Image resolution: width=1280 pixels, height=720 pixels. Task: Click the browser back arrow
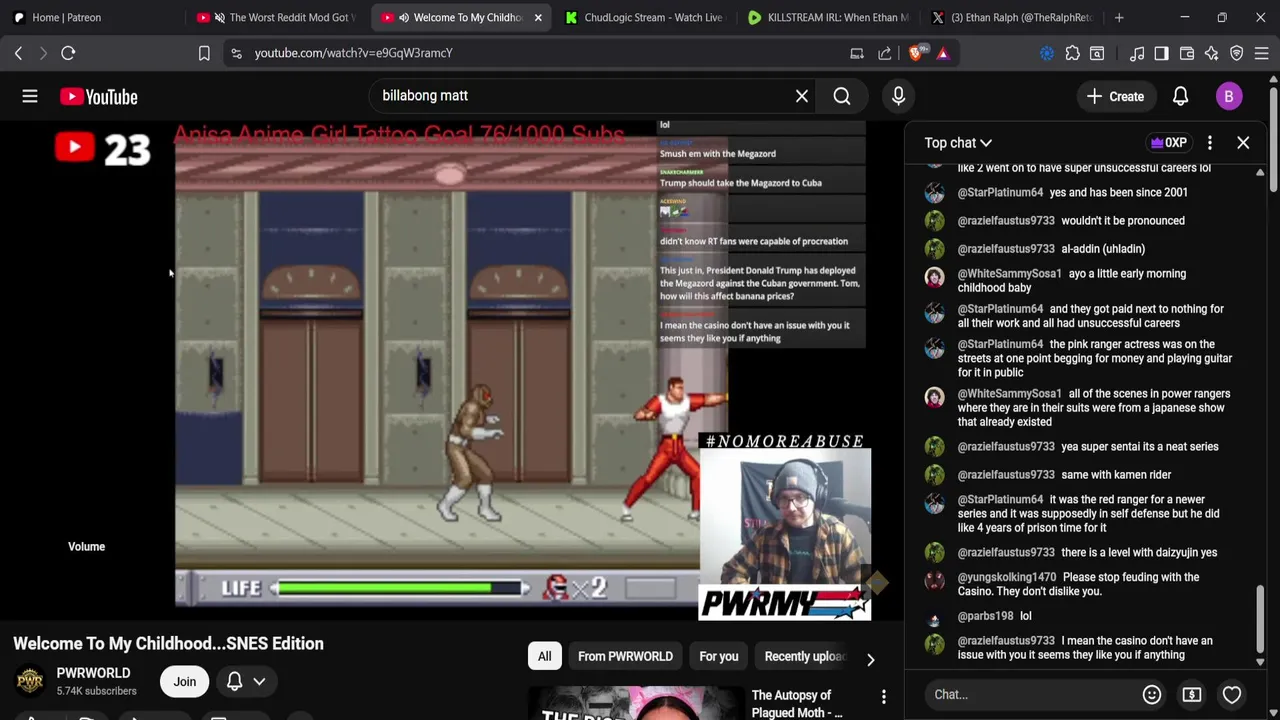point(18,53)
